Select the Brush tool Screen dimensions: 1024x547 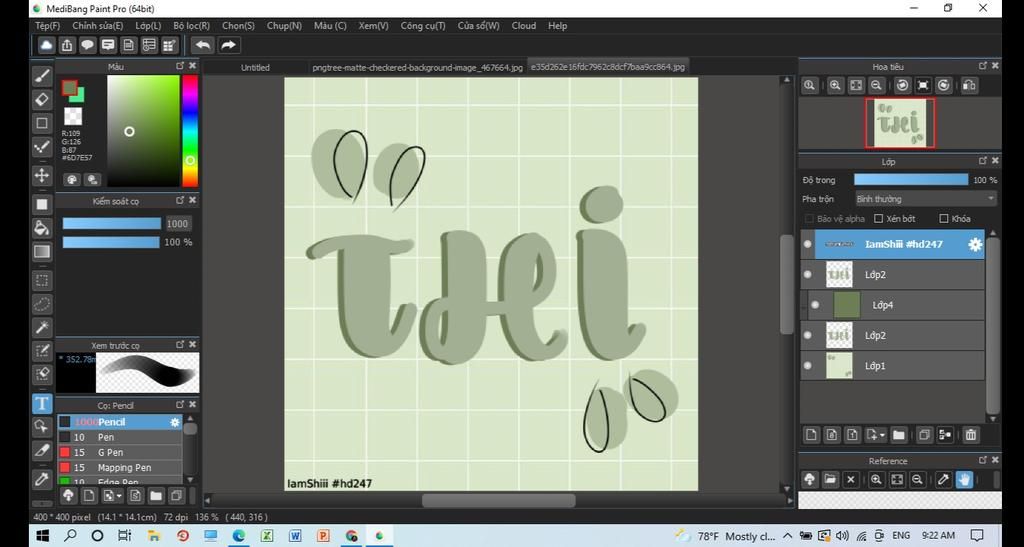42,76
